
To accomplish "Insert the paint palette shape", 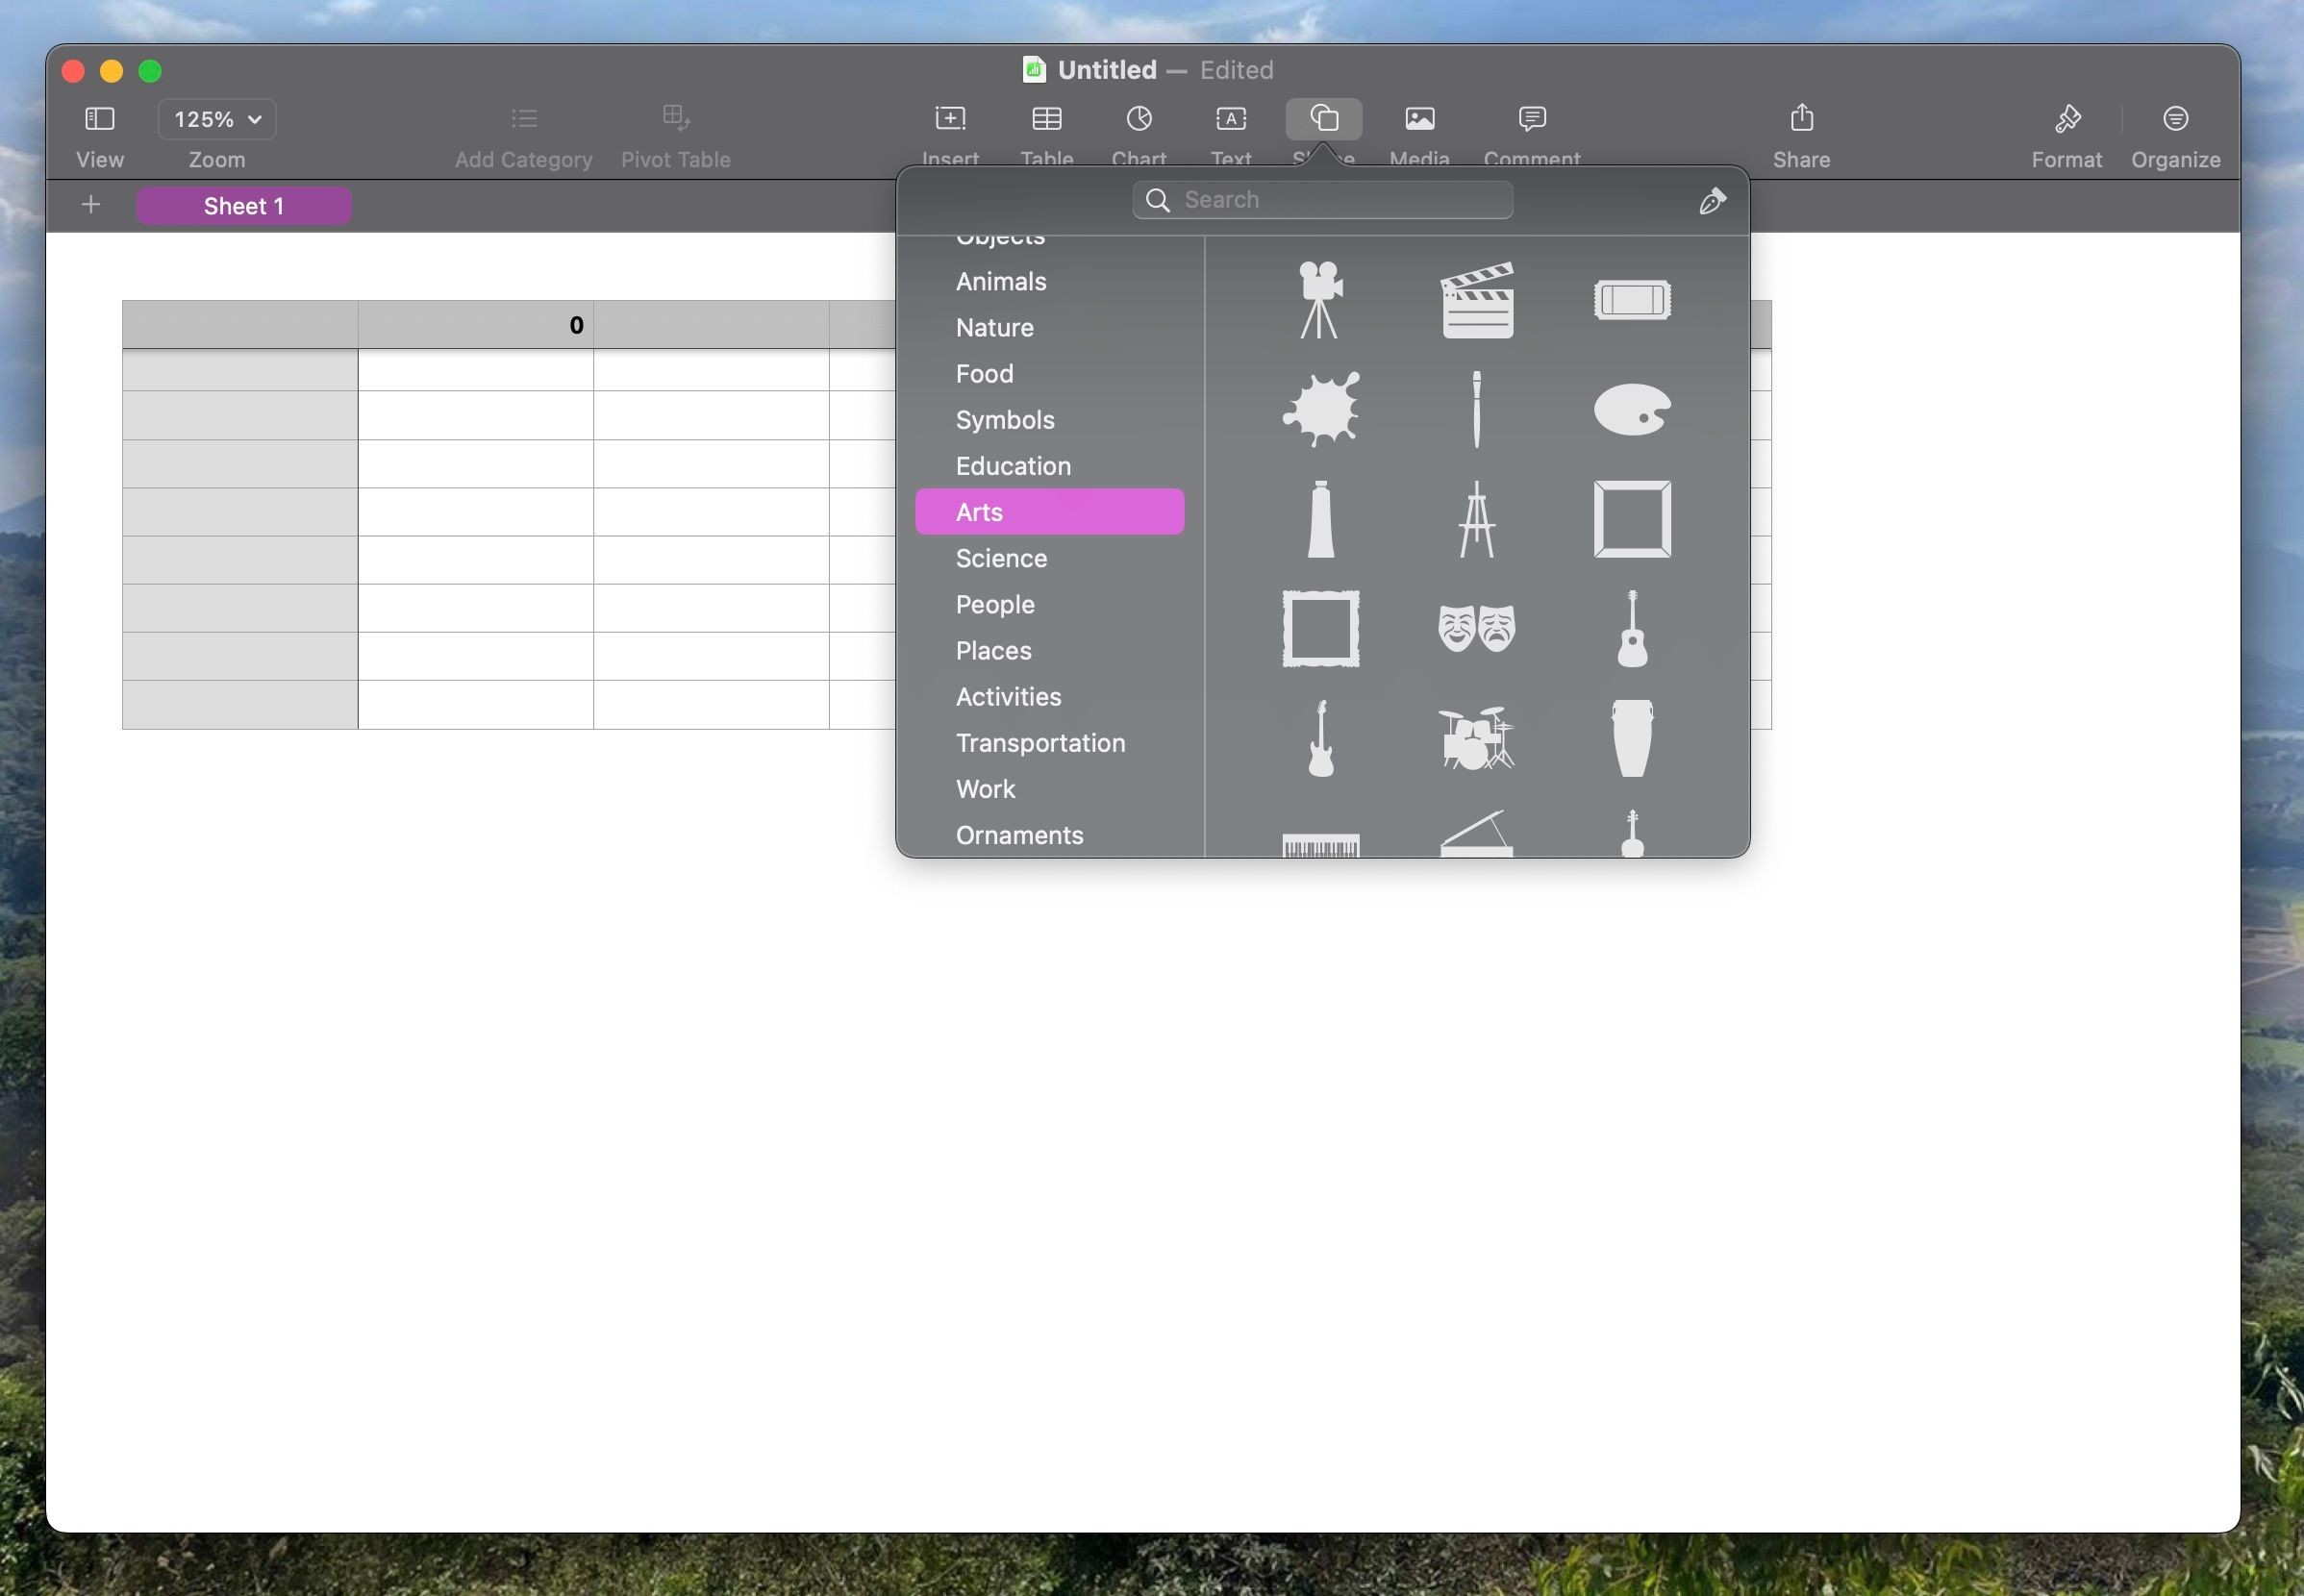I will pyautogui.click(x=1632, y=409).
